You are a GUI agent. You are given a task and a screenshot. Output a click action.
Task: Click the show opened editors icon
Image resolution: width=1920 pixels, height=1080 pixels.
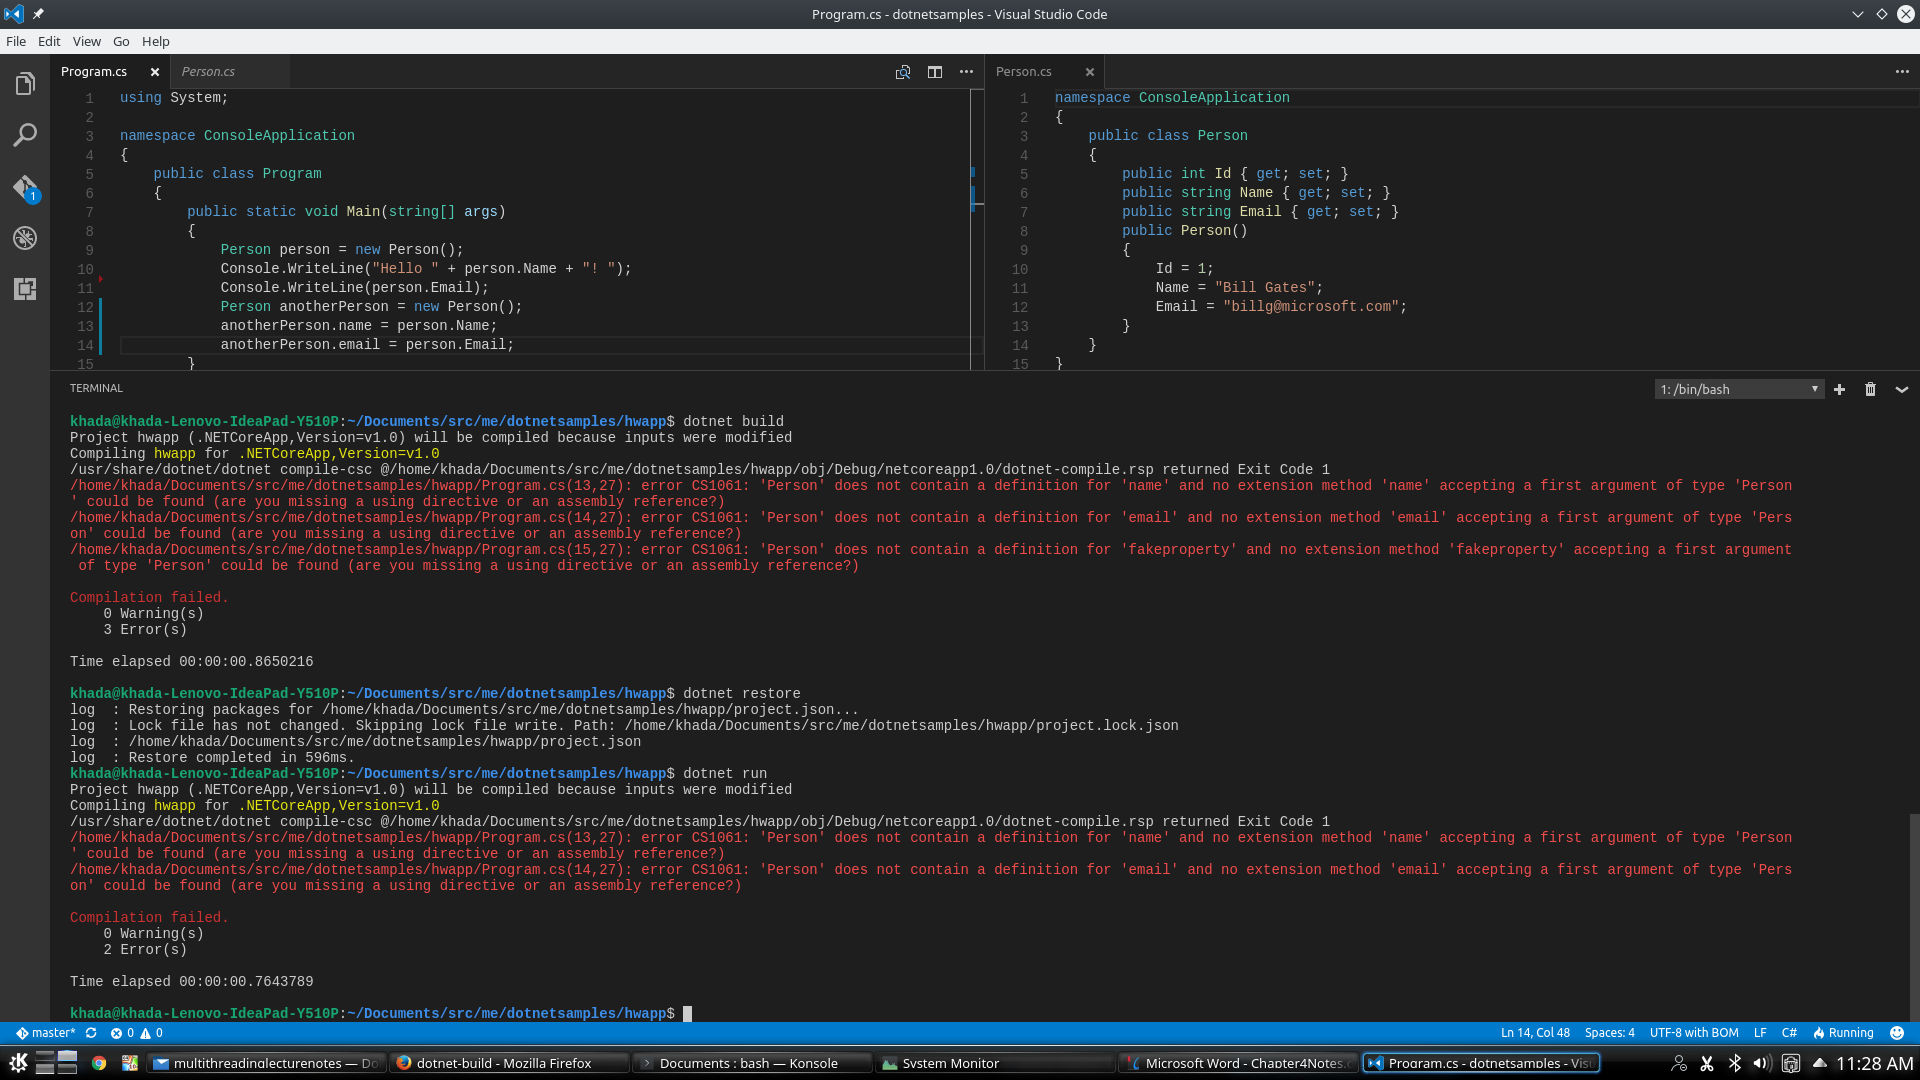pyautogui.click(x=903, y=72)
